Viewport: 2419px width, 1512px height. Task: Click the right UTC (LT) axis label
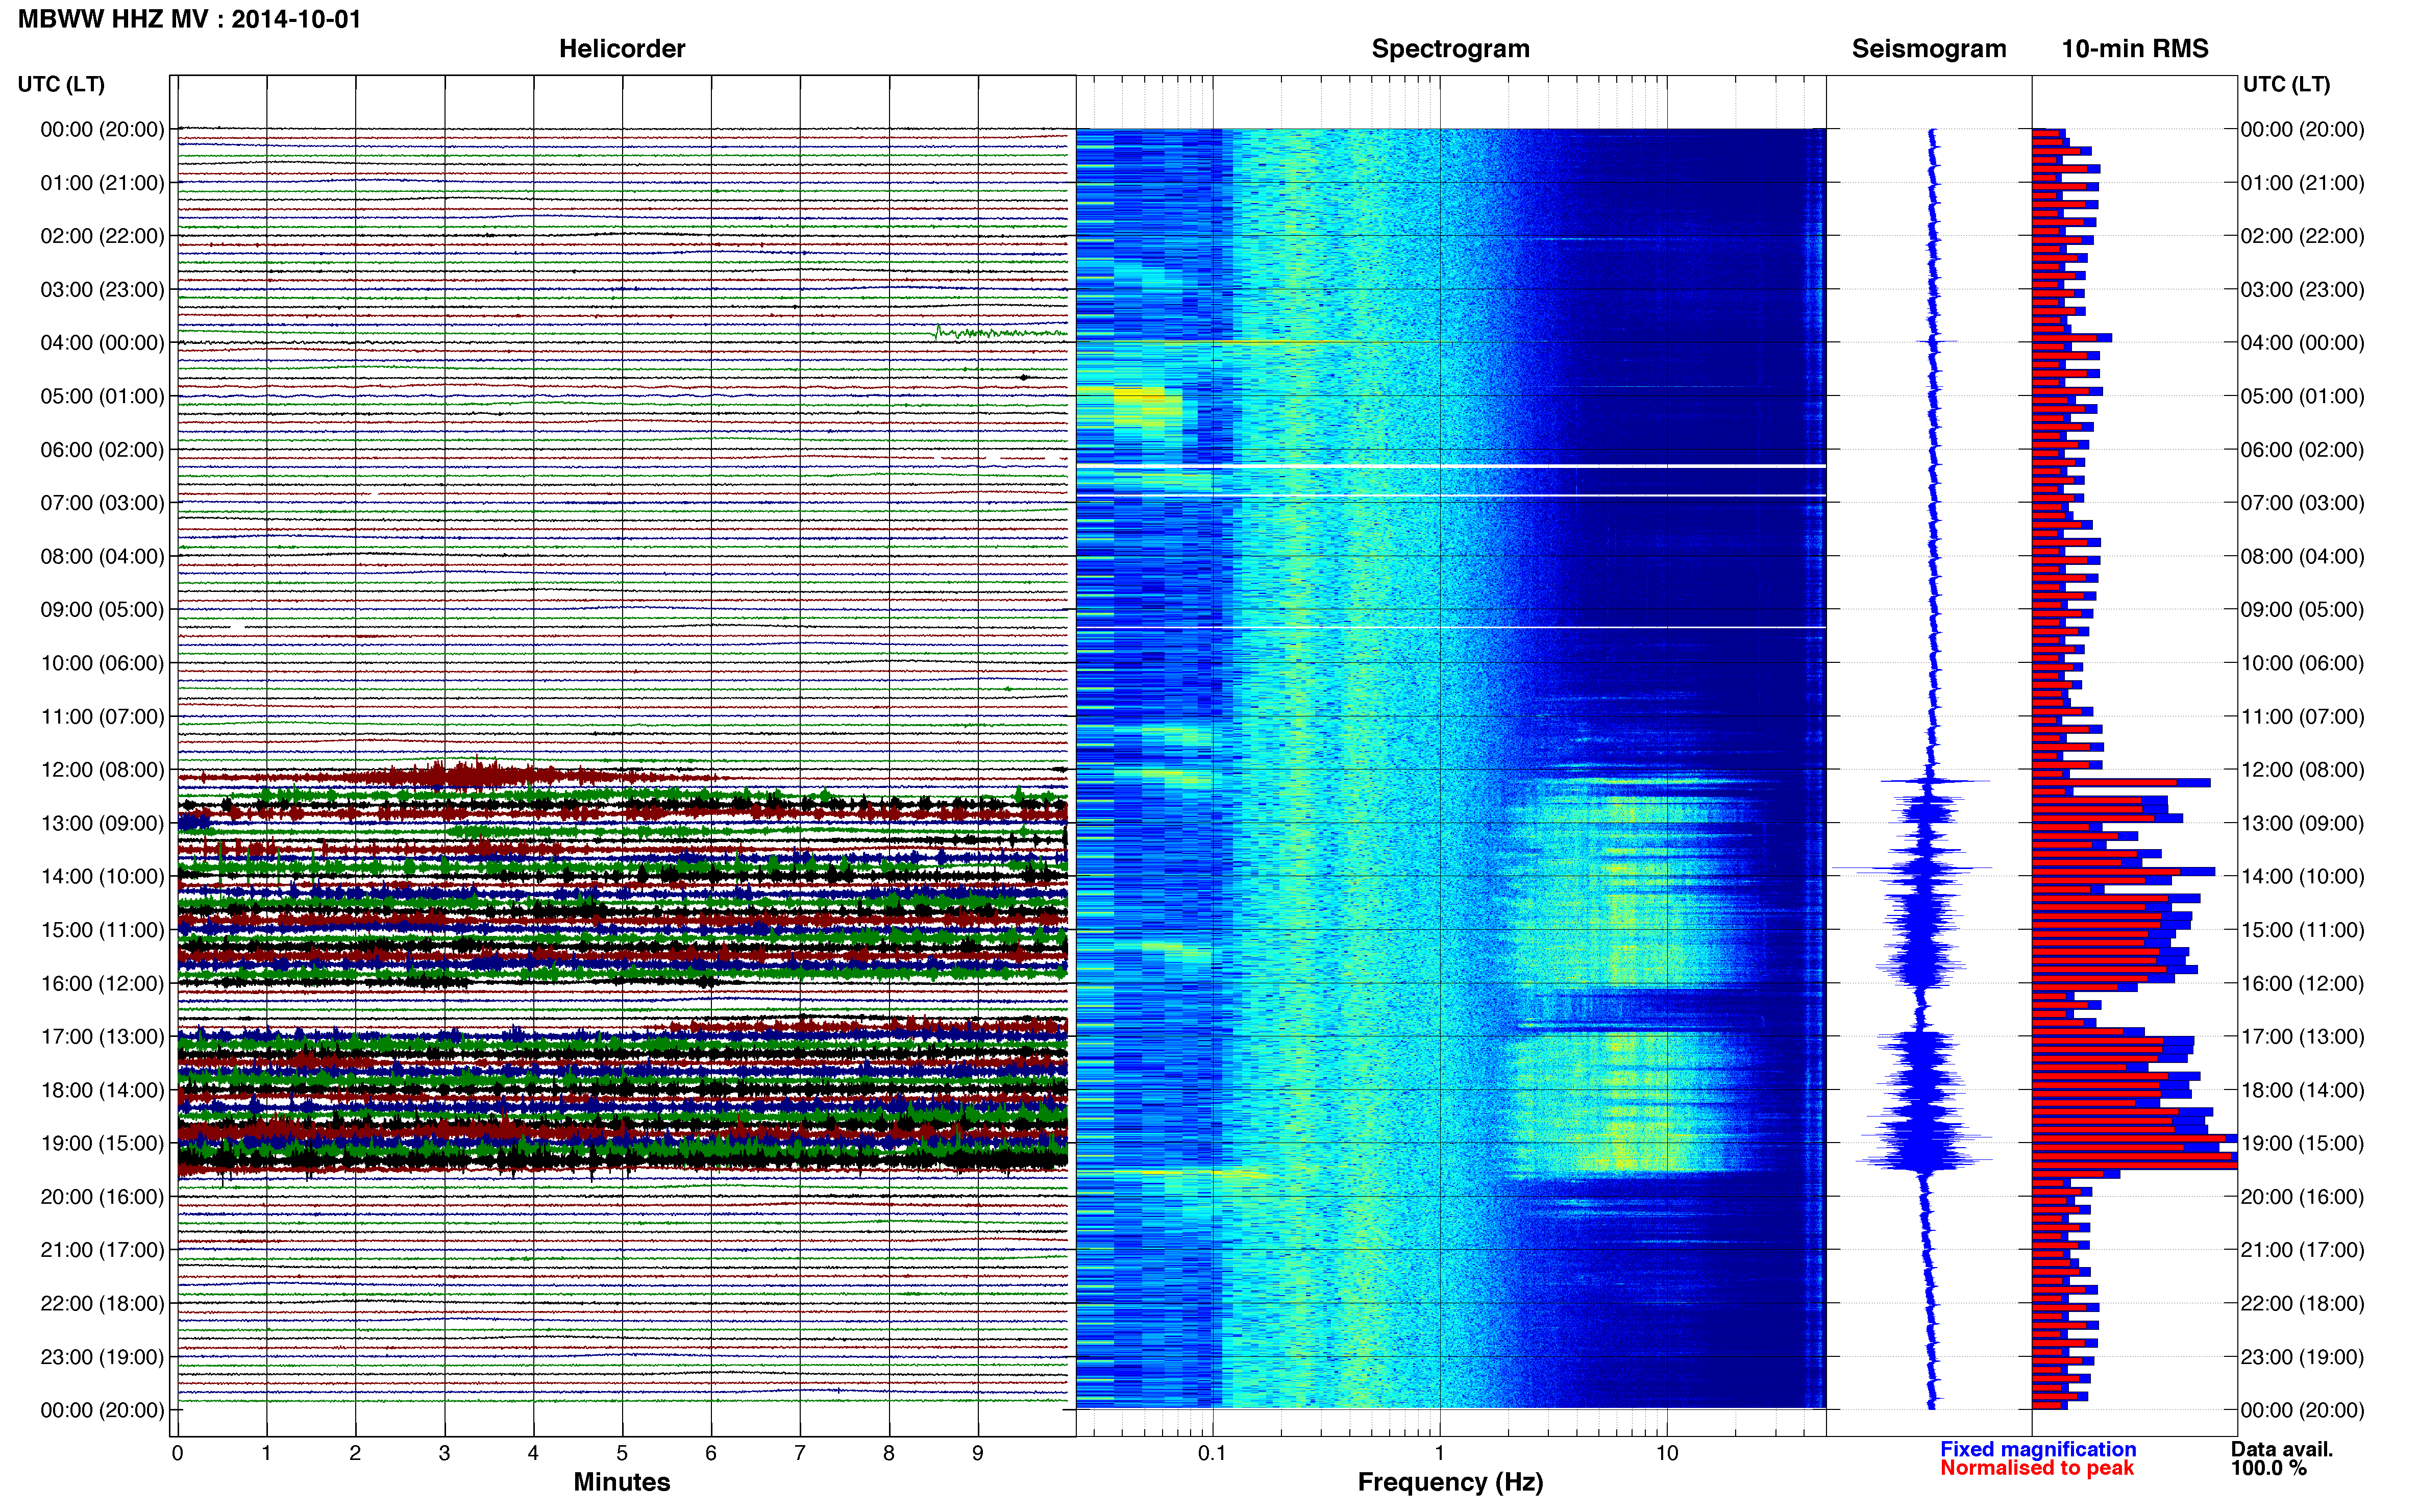pyautogui.click(x=2286, y=84)
